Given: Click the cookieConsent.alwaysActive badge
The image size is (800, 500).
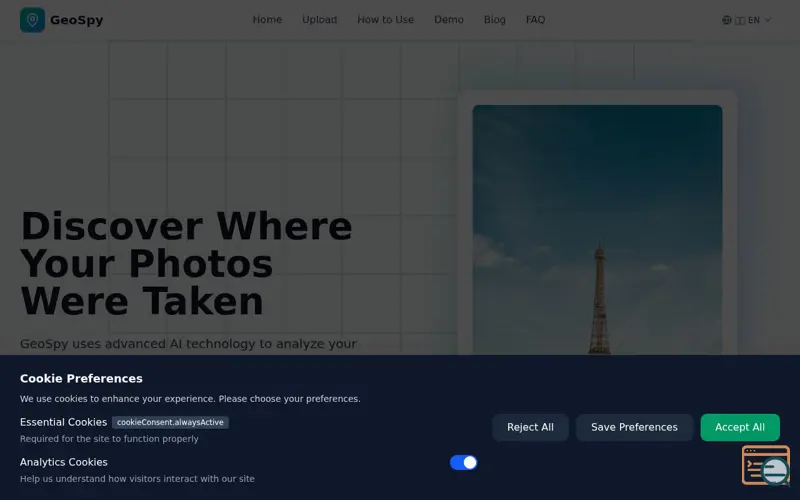Looking at the screenshot, I should click(170, 422).
